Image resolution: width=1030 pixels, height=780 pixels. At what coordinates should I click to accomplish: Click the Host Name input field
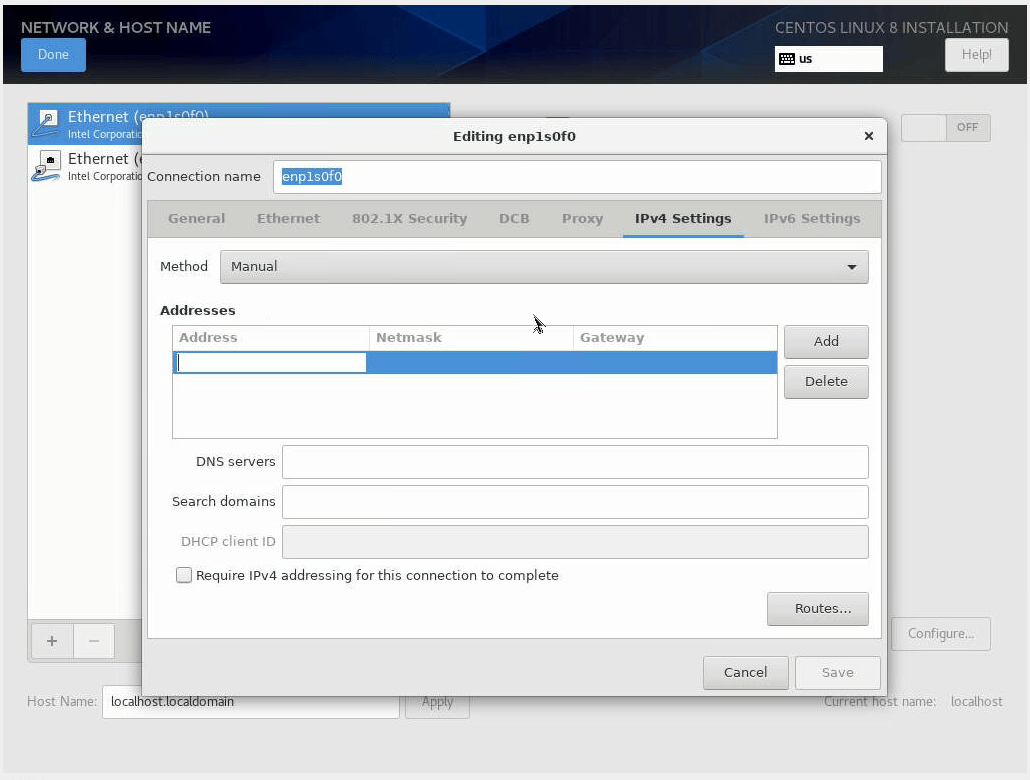[250, 702]
